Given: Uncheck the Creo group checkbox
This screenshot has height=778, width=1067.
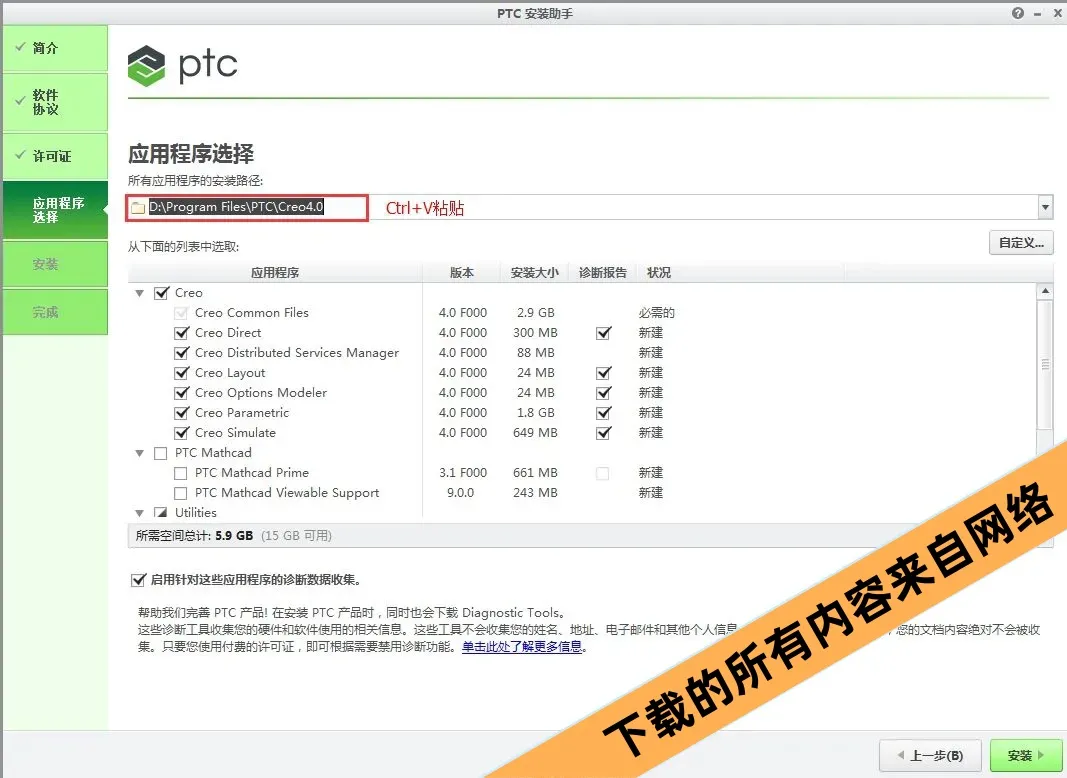Looking at the screenshot, I should tap(161, 293).
